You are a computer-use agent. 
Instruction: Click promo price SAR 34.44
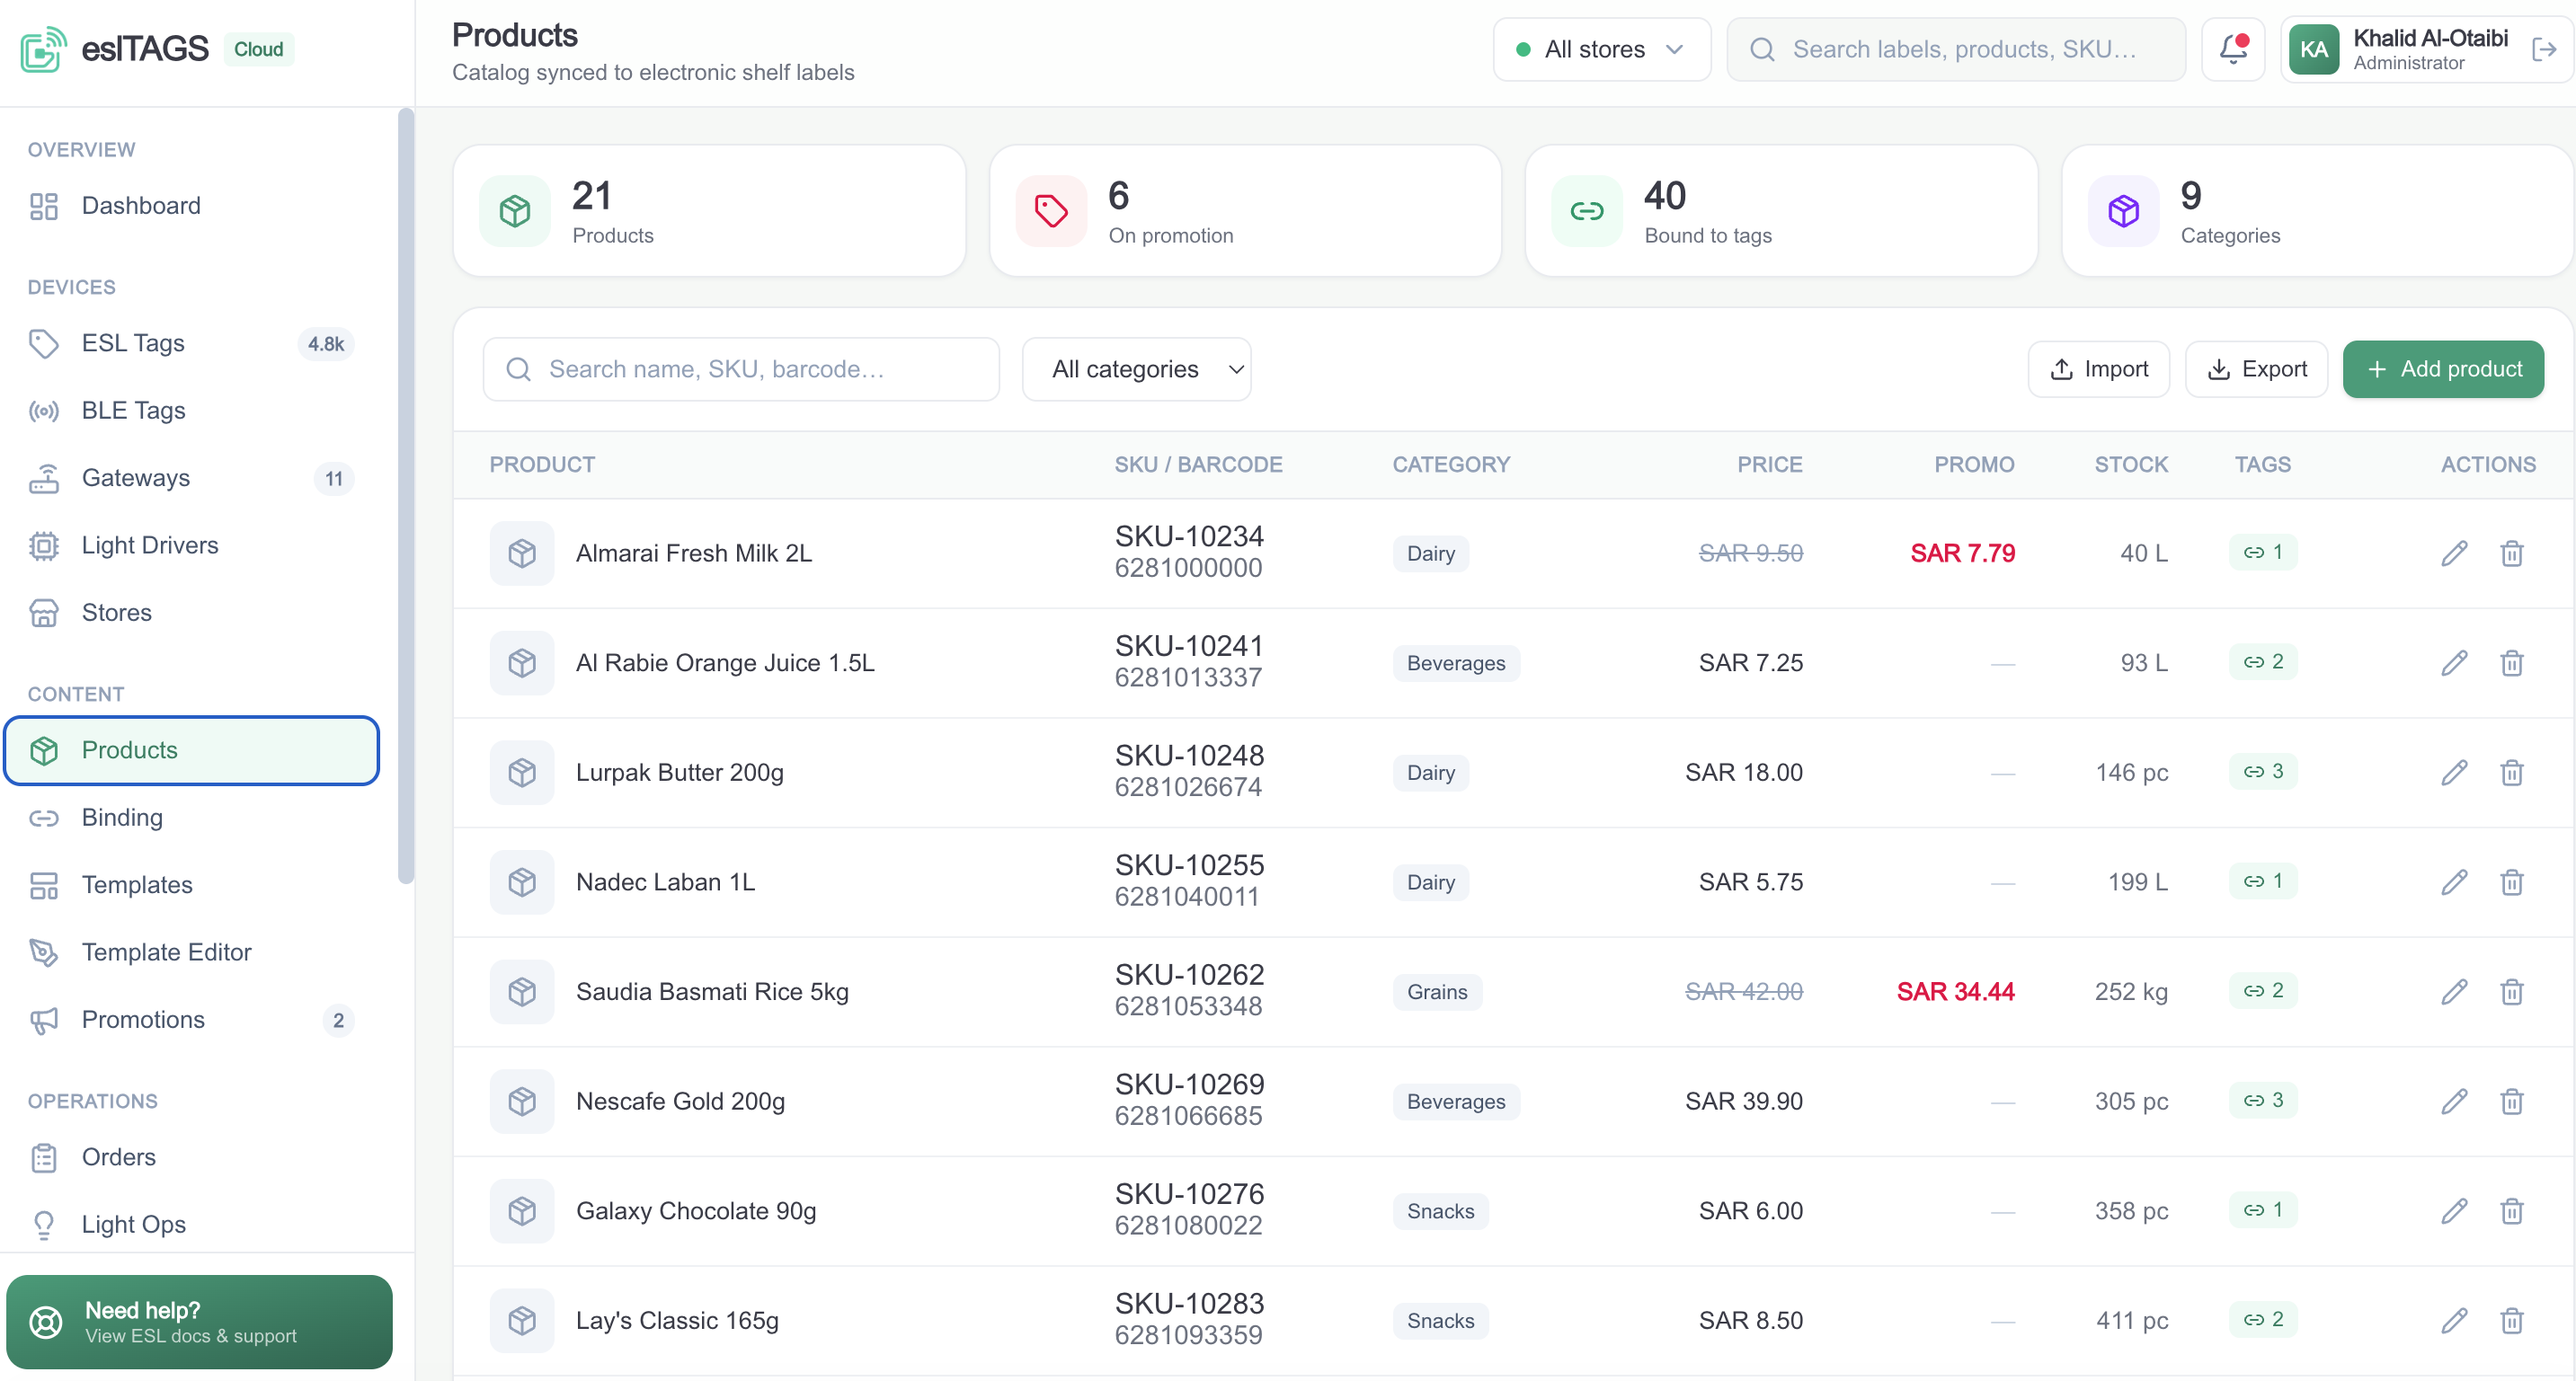pyautogui.click(x=1955, y=992)
